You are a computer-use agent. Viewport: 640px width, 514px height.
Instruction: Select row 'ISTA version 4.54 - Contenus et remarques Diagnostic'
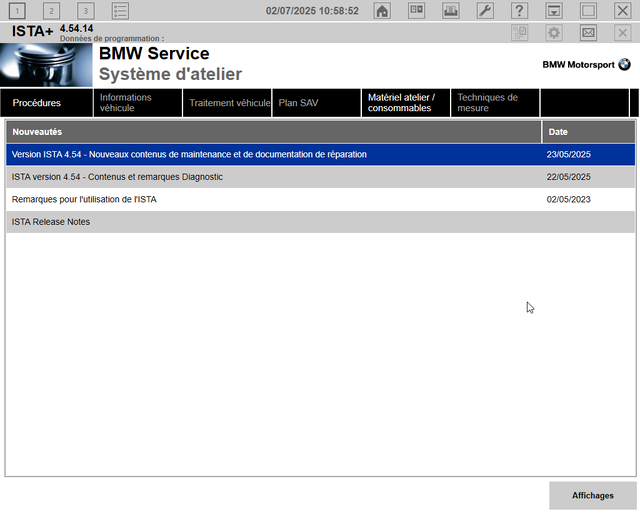pyautogui.click(x=320, y=177)
